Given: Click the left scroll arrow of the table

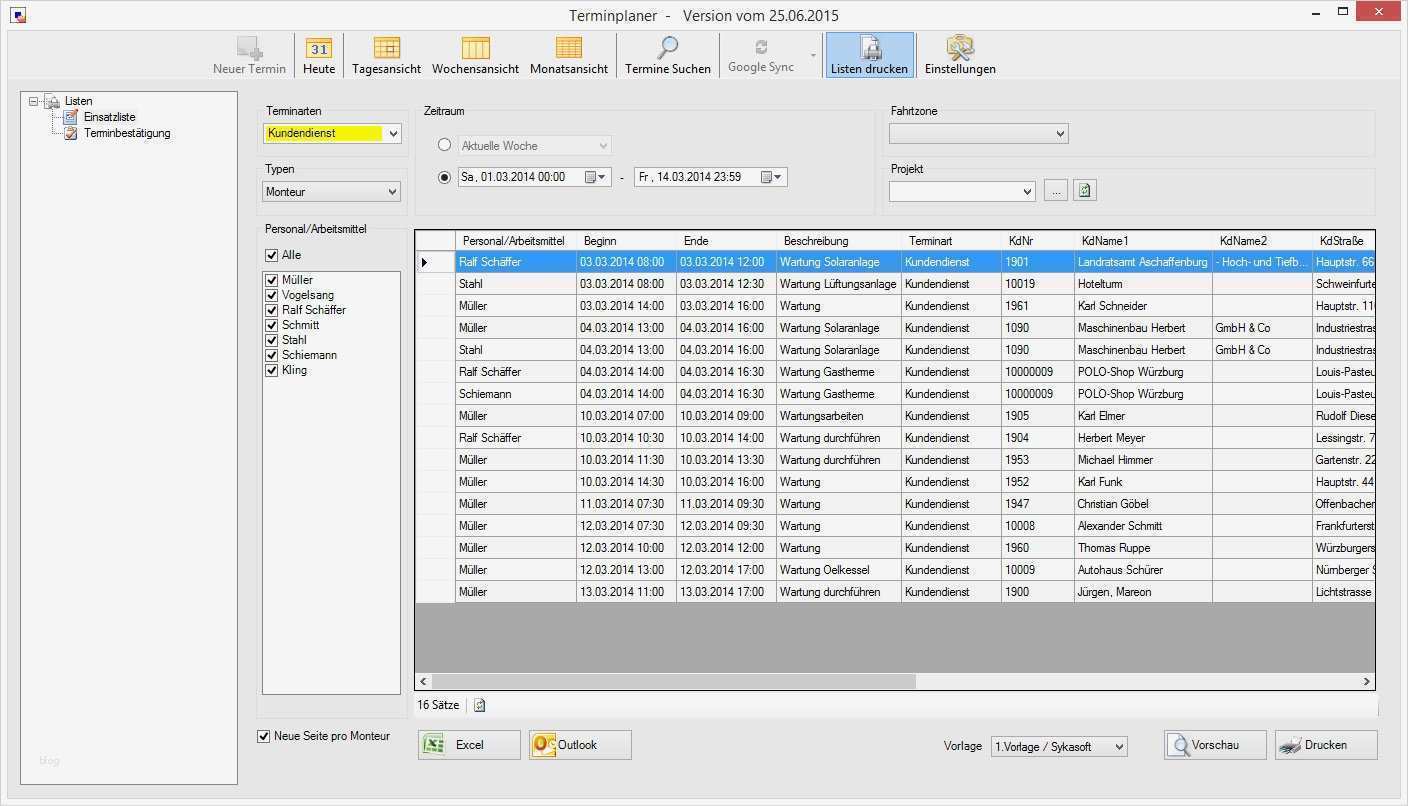Looking at the screenshot, I should (x=424, y=681).
